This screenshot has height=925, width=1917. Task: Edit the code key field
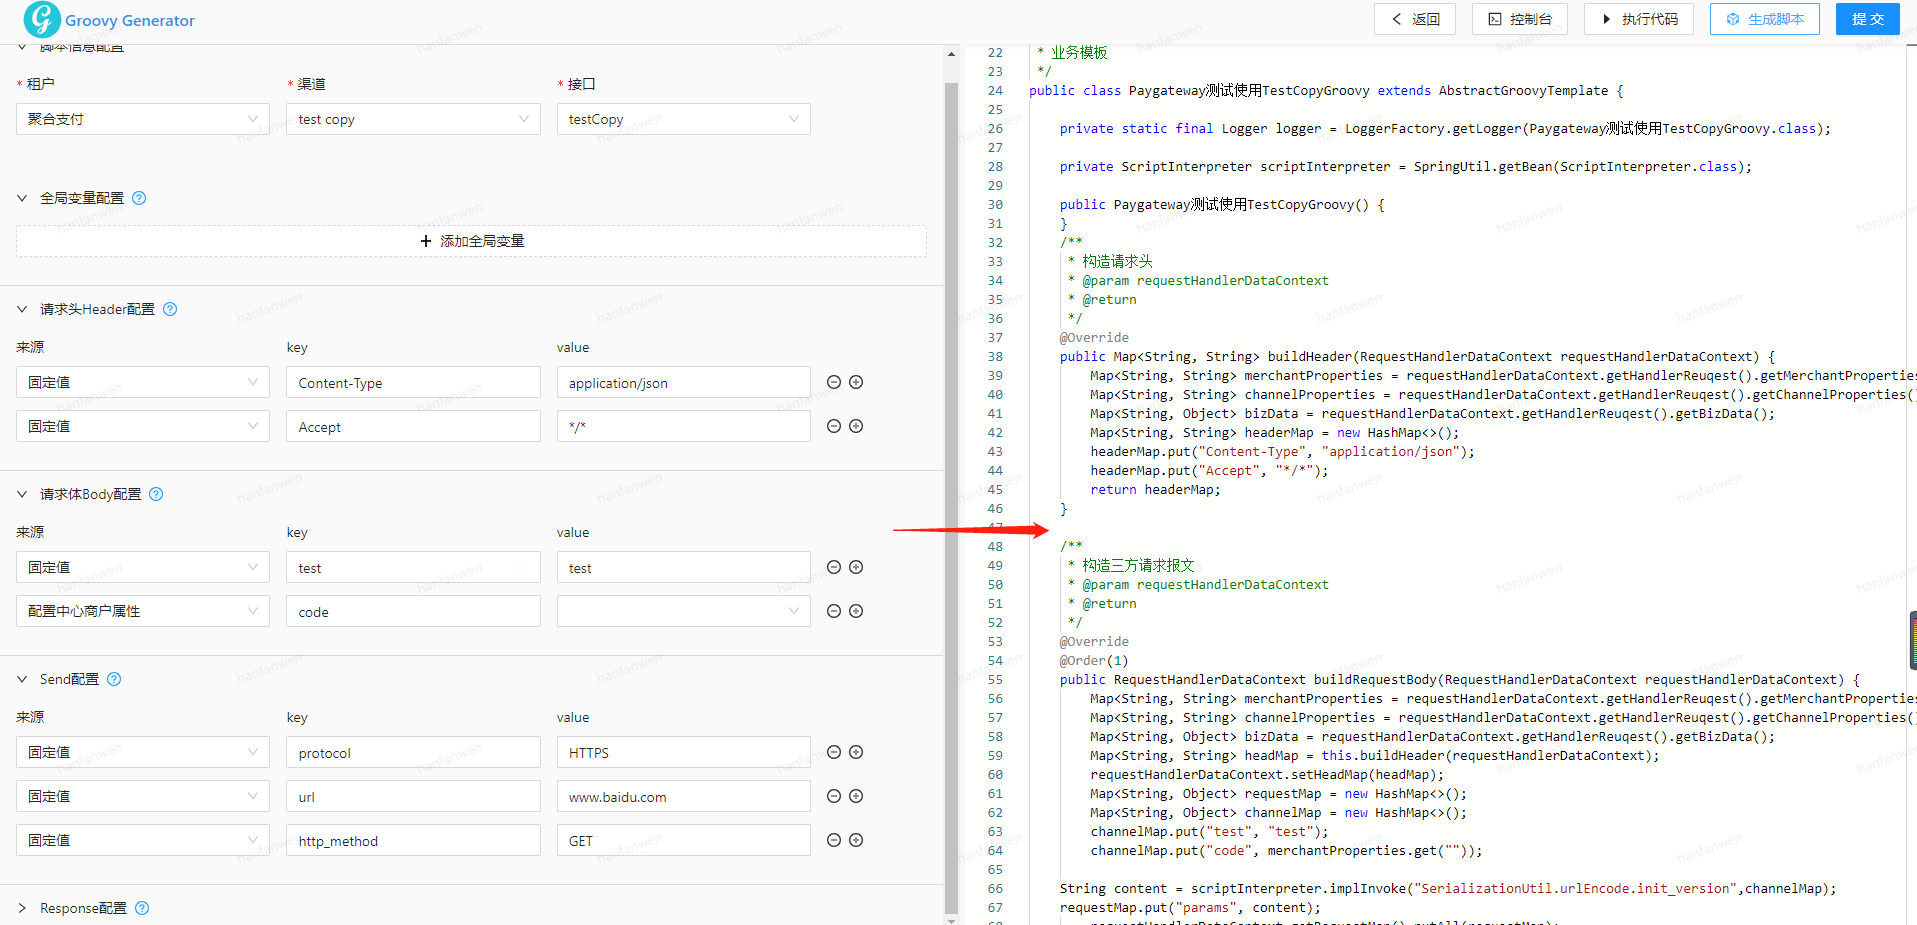413,611
